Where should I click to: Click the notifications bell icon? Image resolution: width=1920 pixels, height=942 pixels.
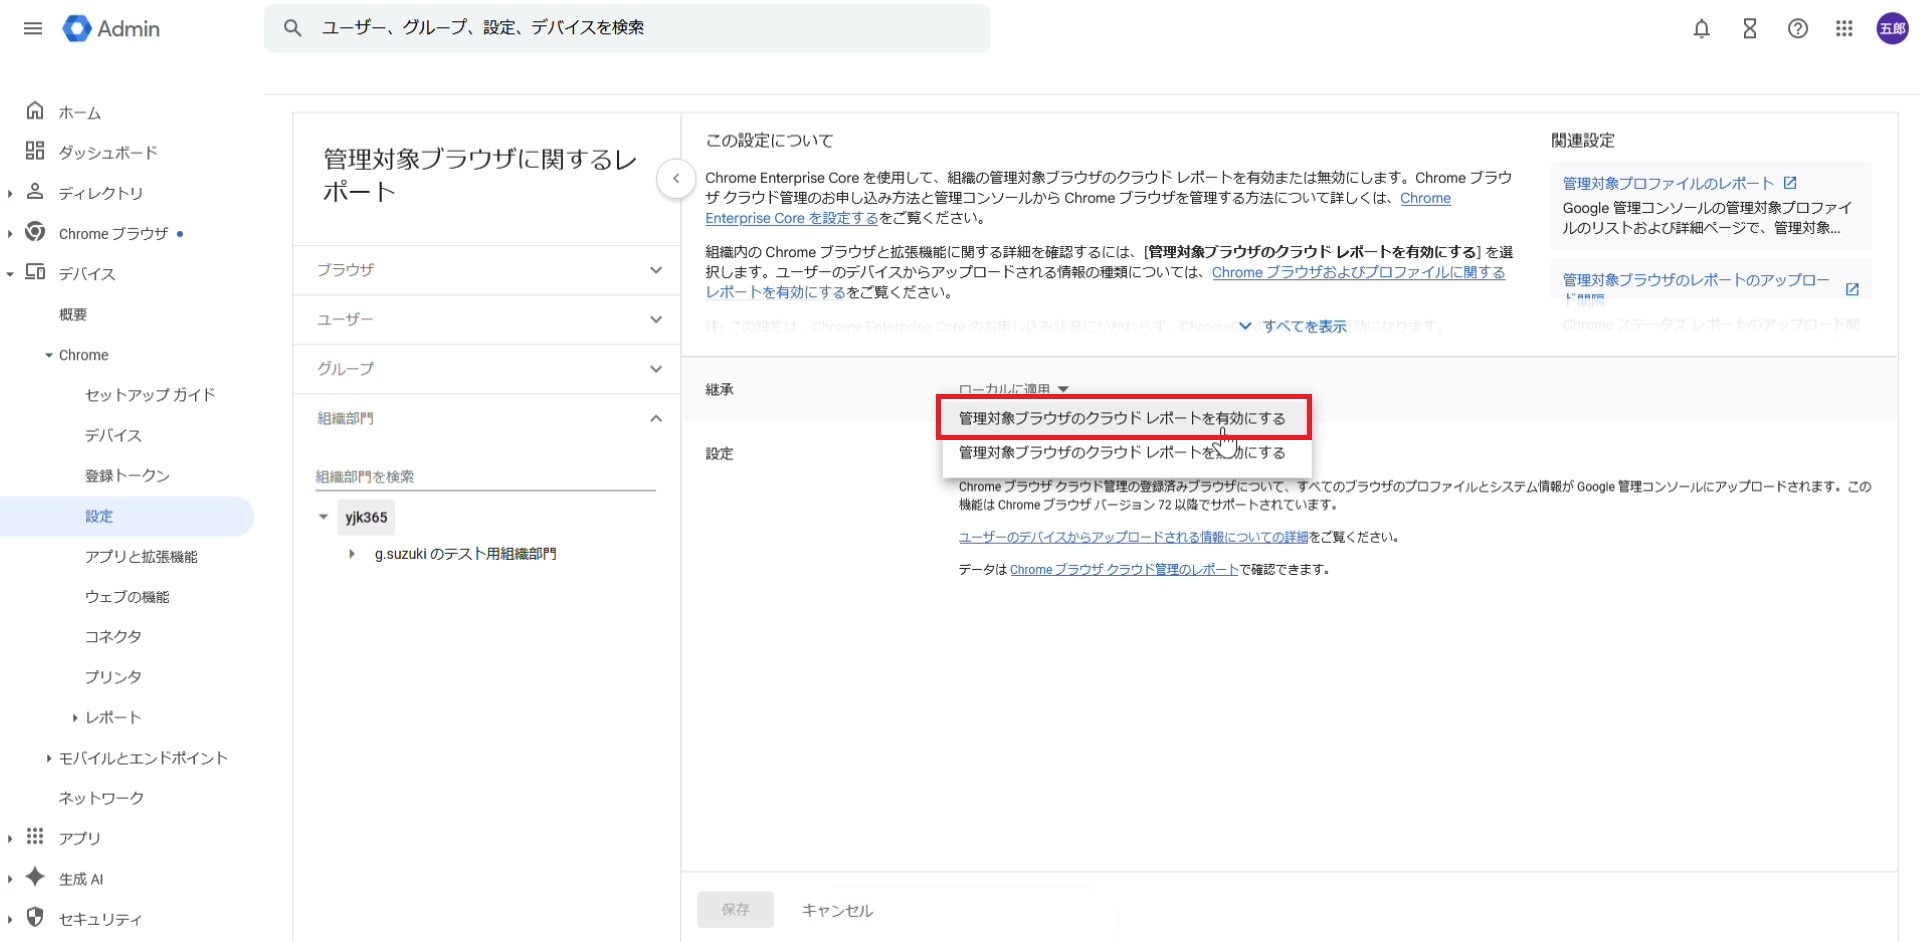(1701, 29)
